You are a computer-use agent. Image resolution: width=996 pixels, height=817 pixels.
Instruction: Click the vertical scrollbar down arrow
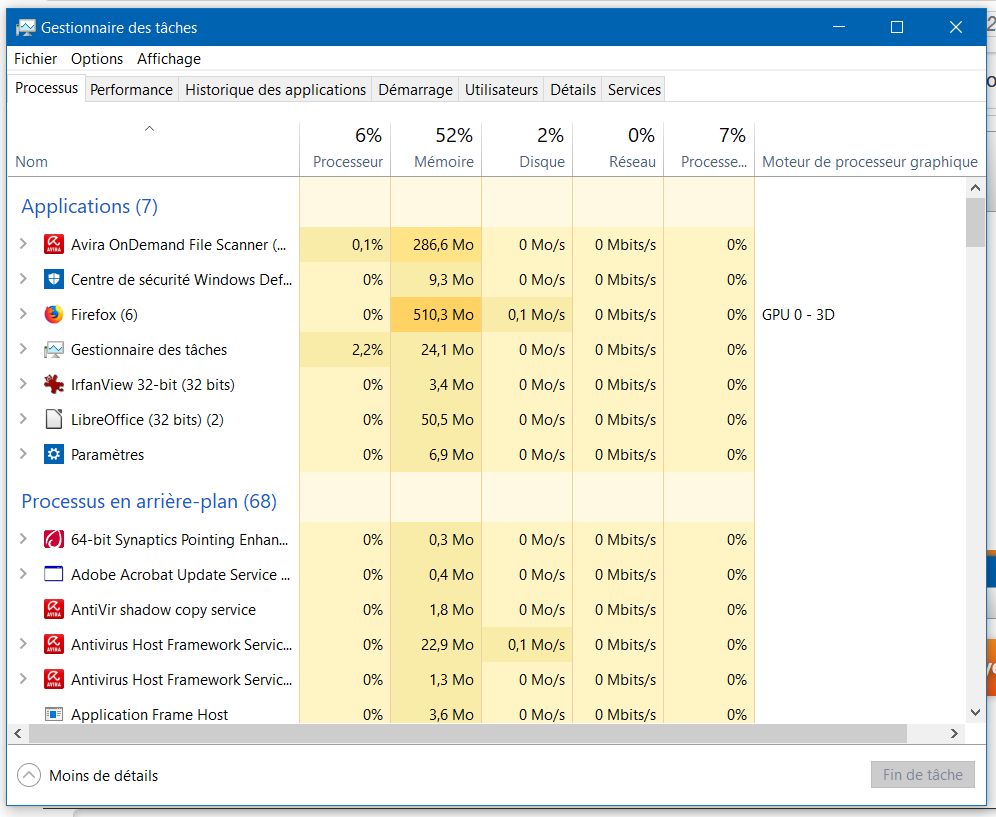point(976,712)
